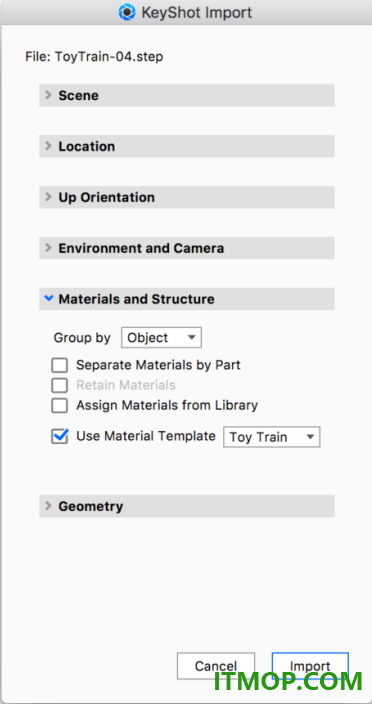The height and width of the screenshot is (704, 372).
Task: Click the Geometry section disclosure arrow
Action: coord(48,506)
